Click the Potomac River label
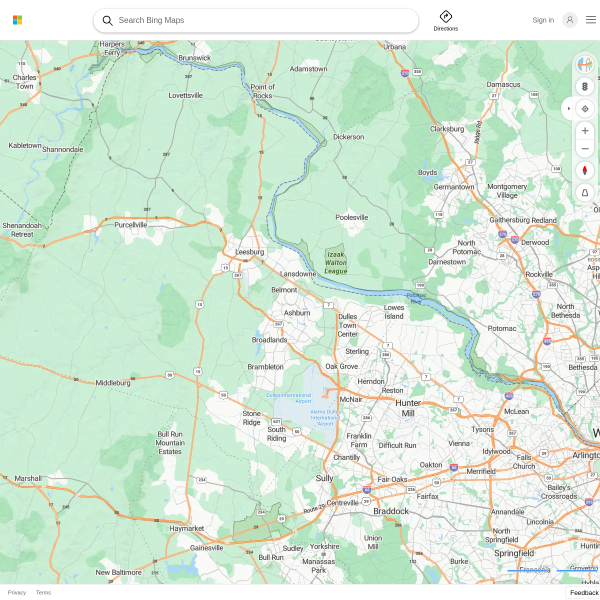This screenshot has height=600, width=600. pos(416,298)
